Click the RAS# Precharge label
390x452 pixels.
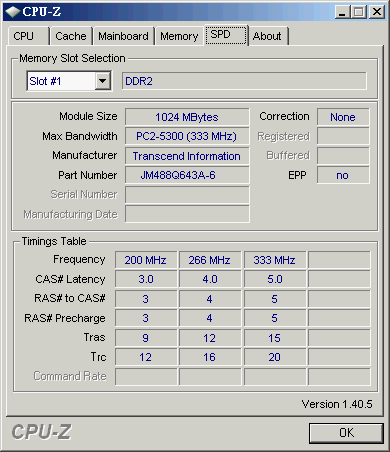click(x=65, y=318)
